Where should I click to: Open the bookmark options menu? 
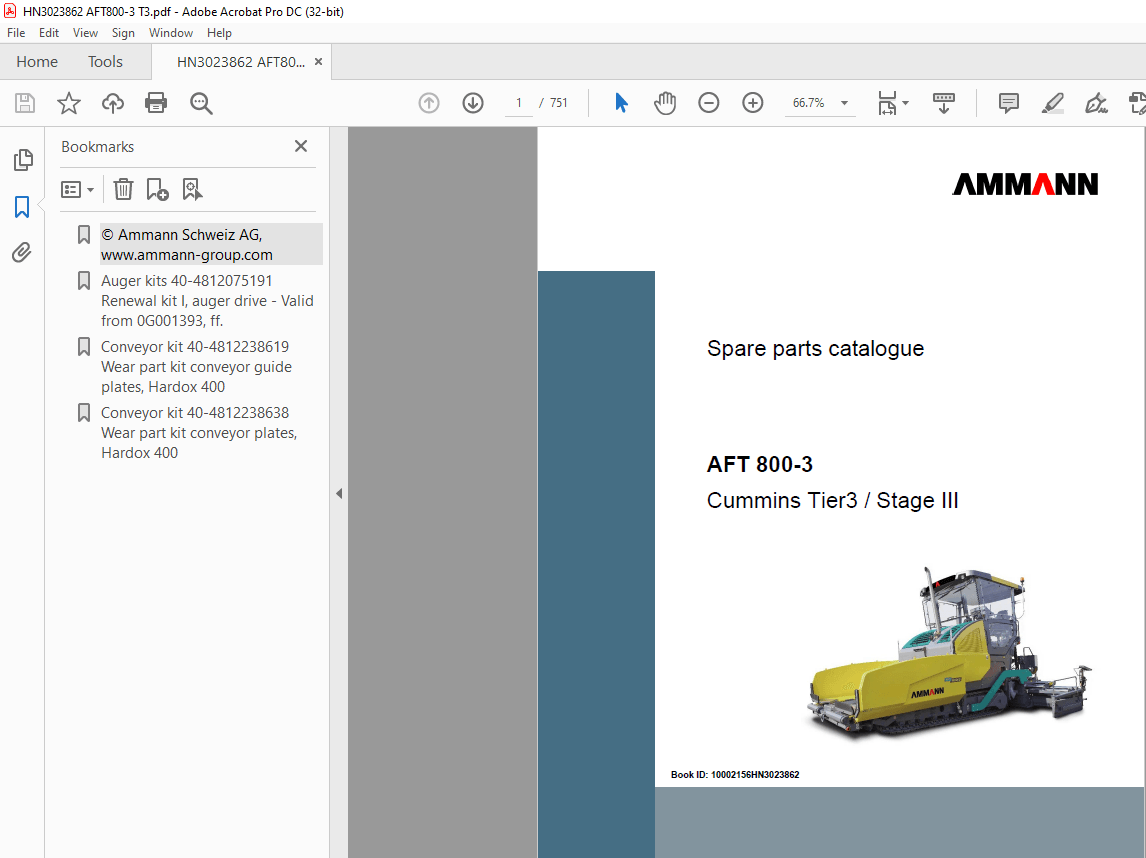coord(77,189)
